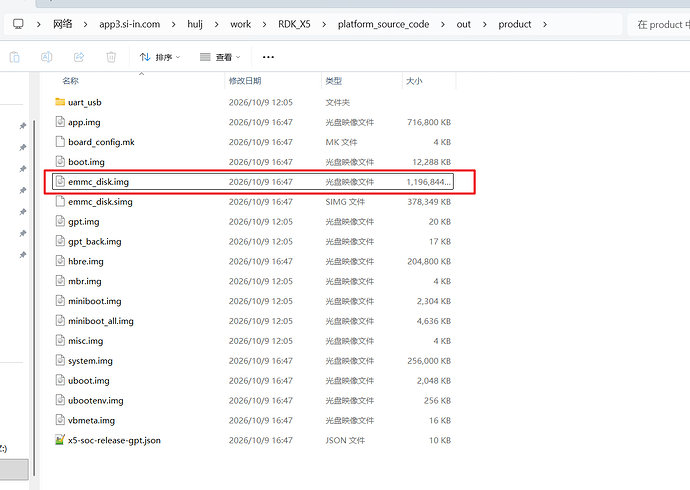Click file name text x5-soc-release-gpt.json
The height and width of the screenshot is (490, 690).
(114, 440)
